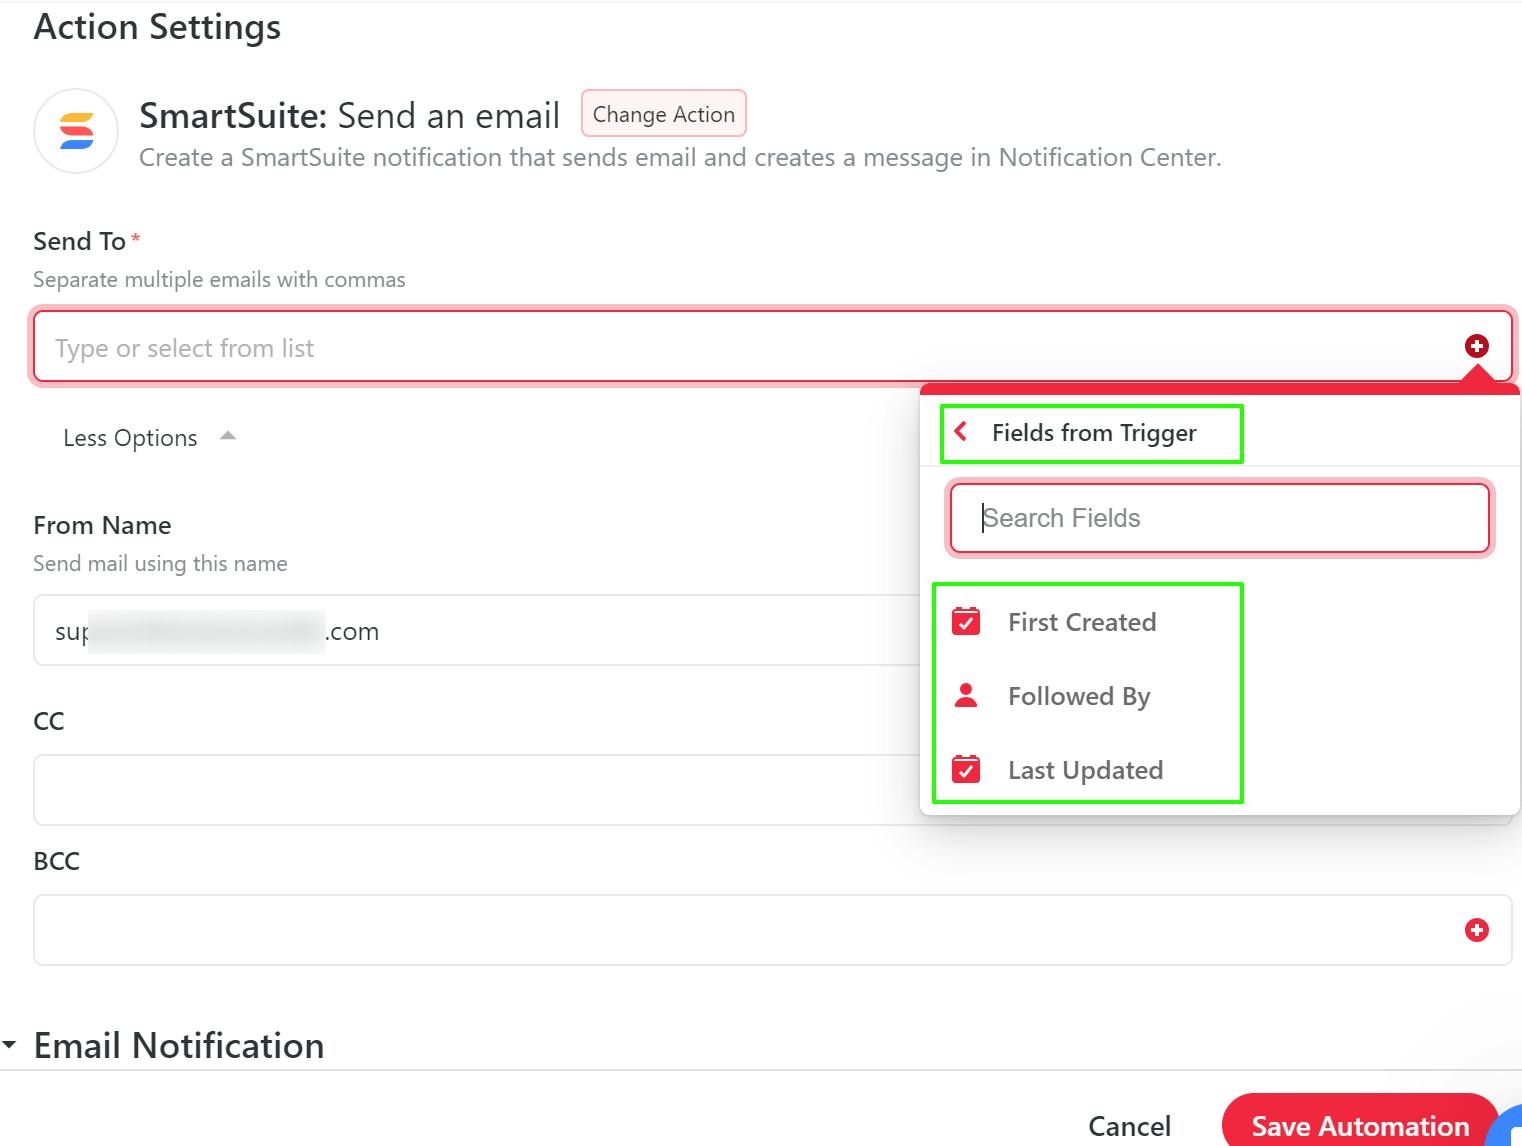Click the Change Action button
This screenshot has height=1146, width=1522.
663,114
